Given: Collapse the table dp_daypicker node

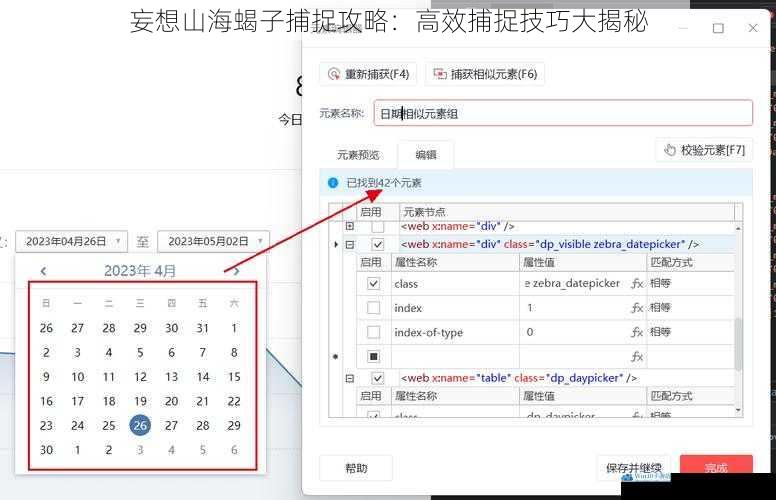Looking at the screenshot, I should pyautogui.click(x=350, y=378).
